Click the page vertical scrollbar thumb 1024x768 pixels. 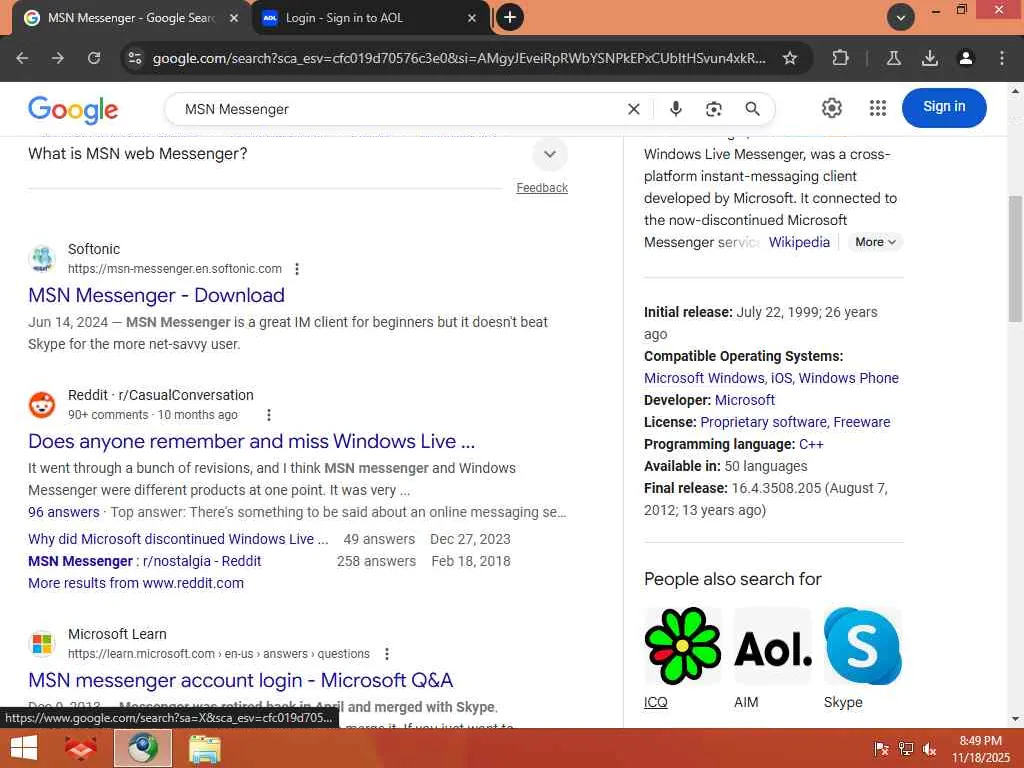pyautogui.click(x=1015, y=259)
